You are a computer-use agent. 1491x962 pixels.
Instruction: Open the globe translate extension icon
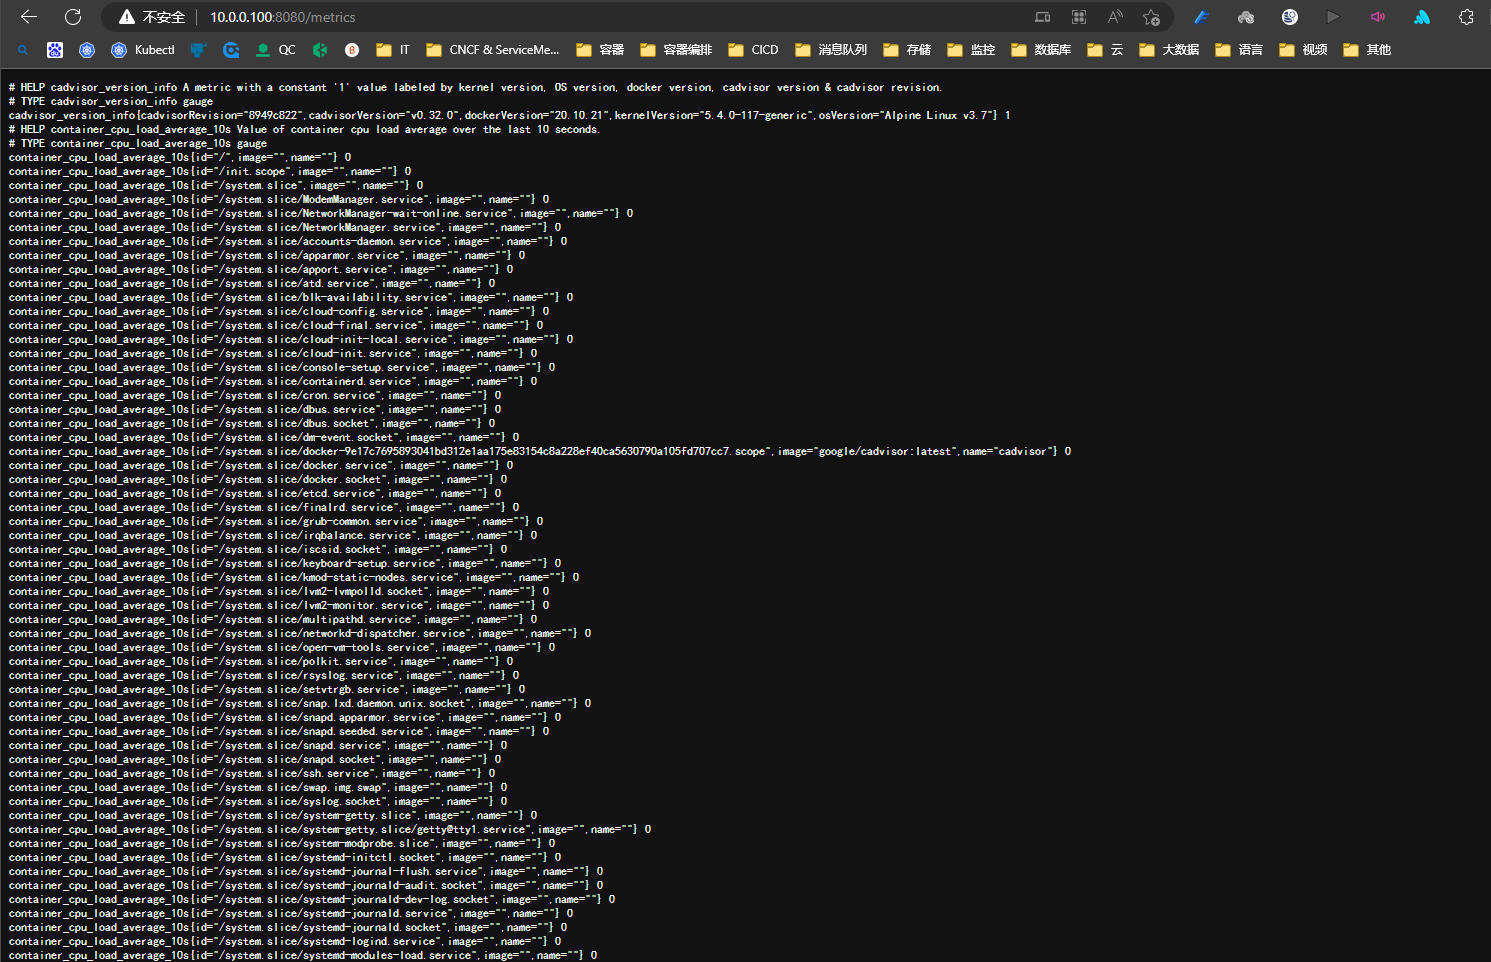(x=1290, y=17)
